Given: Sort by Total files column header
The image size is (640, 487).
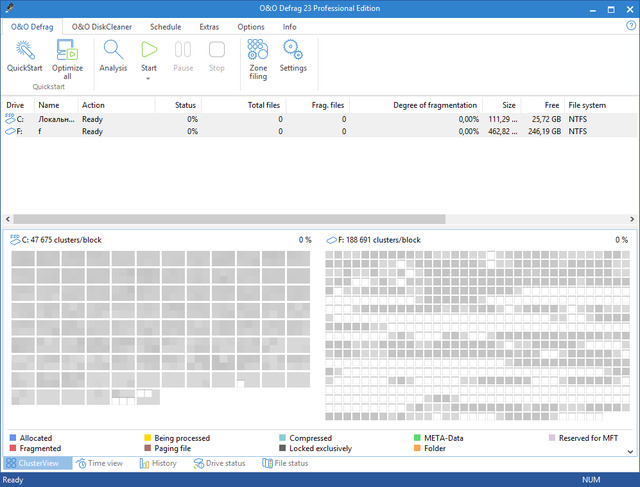Looking at the screenshot, I should (244, 105).
